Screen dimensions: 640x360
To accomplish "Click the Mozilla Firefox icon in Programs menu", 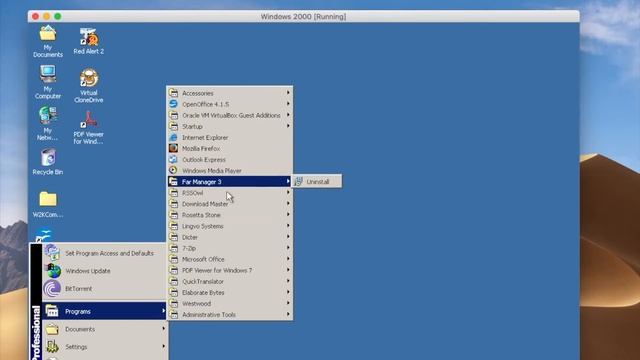I will click(173, 149).
